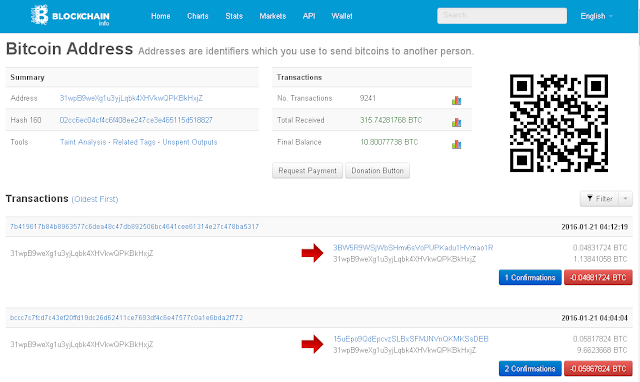
Task: Open the Hash 160 value link
Action: point(136,120)
